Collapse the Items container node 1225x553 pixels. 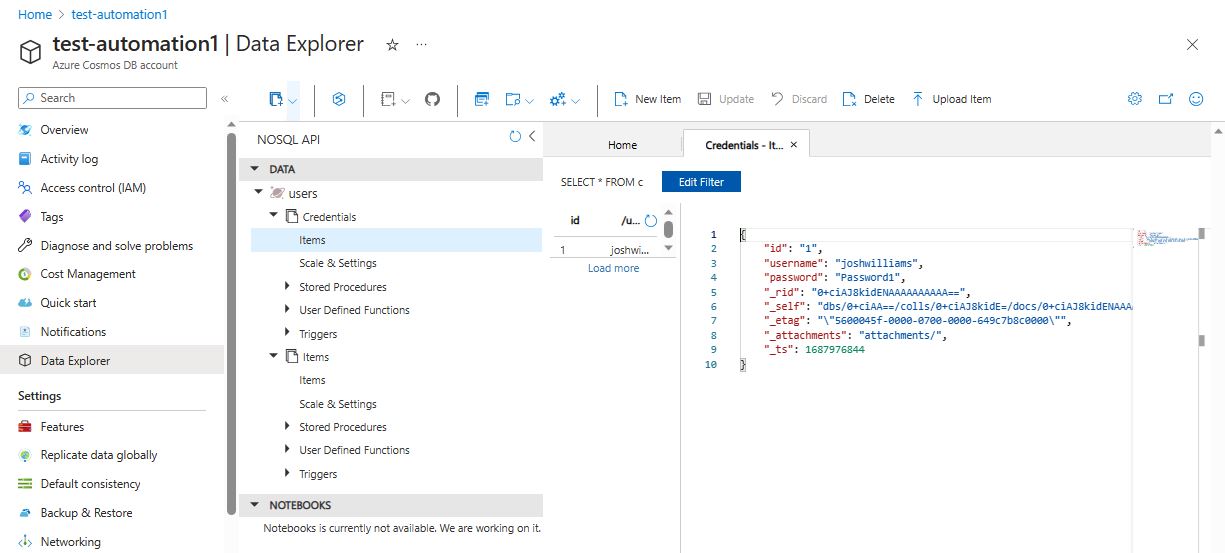[273, 356]
